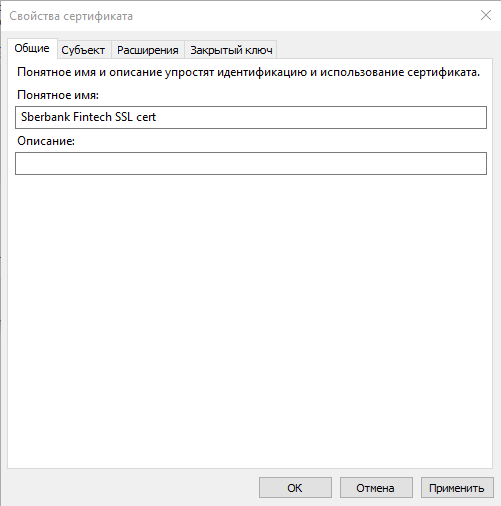
Task: Click the Понятное имя: label
Action: coord(58,95)
